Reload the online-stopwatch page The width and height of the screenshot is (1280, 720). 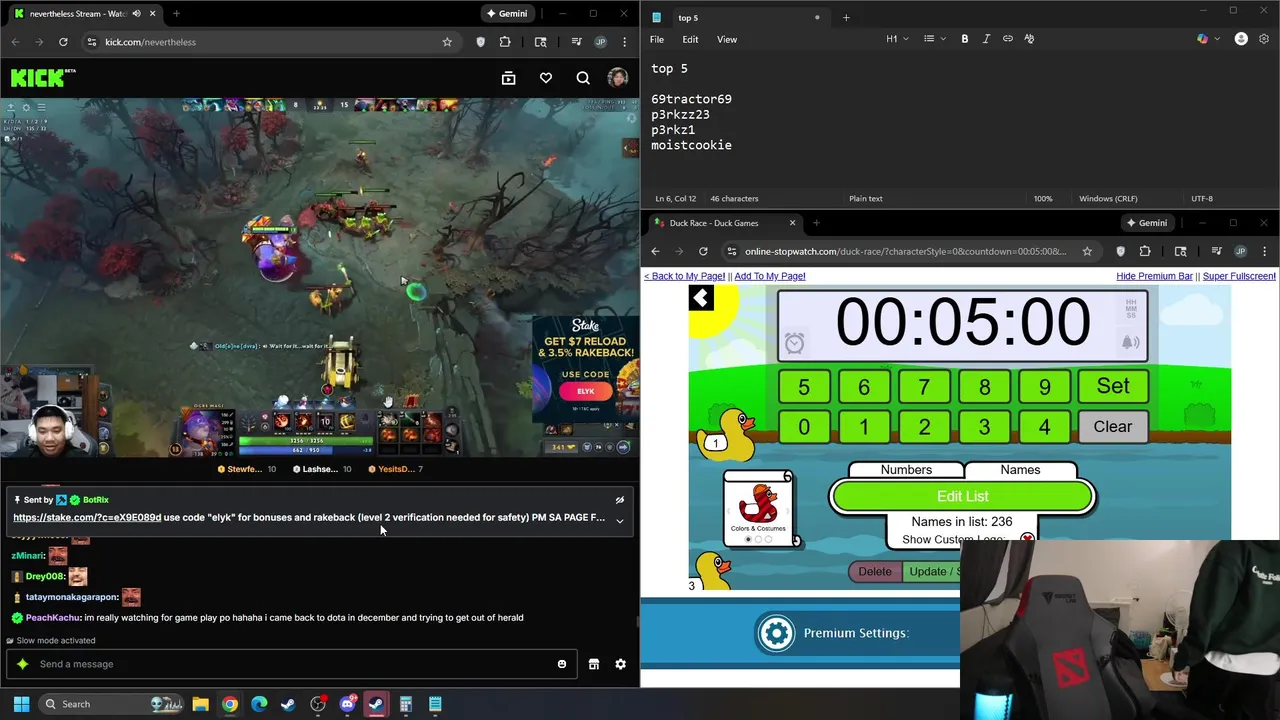point(703,251)
